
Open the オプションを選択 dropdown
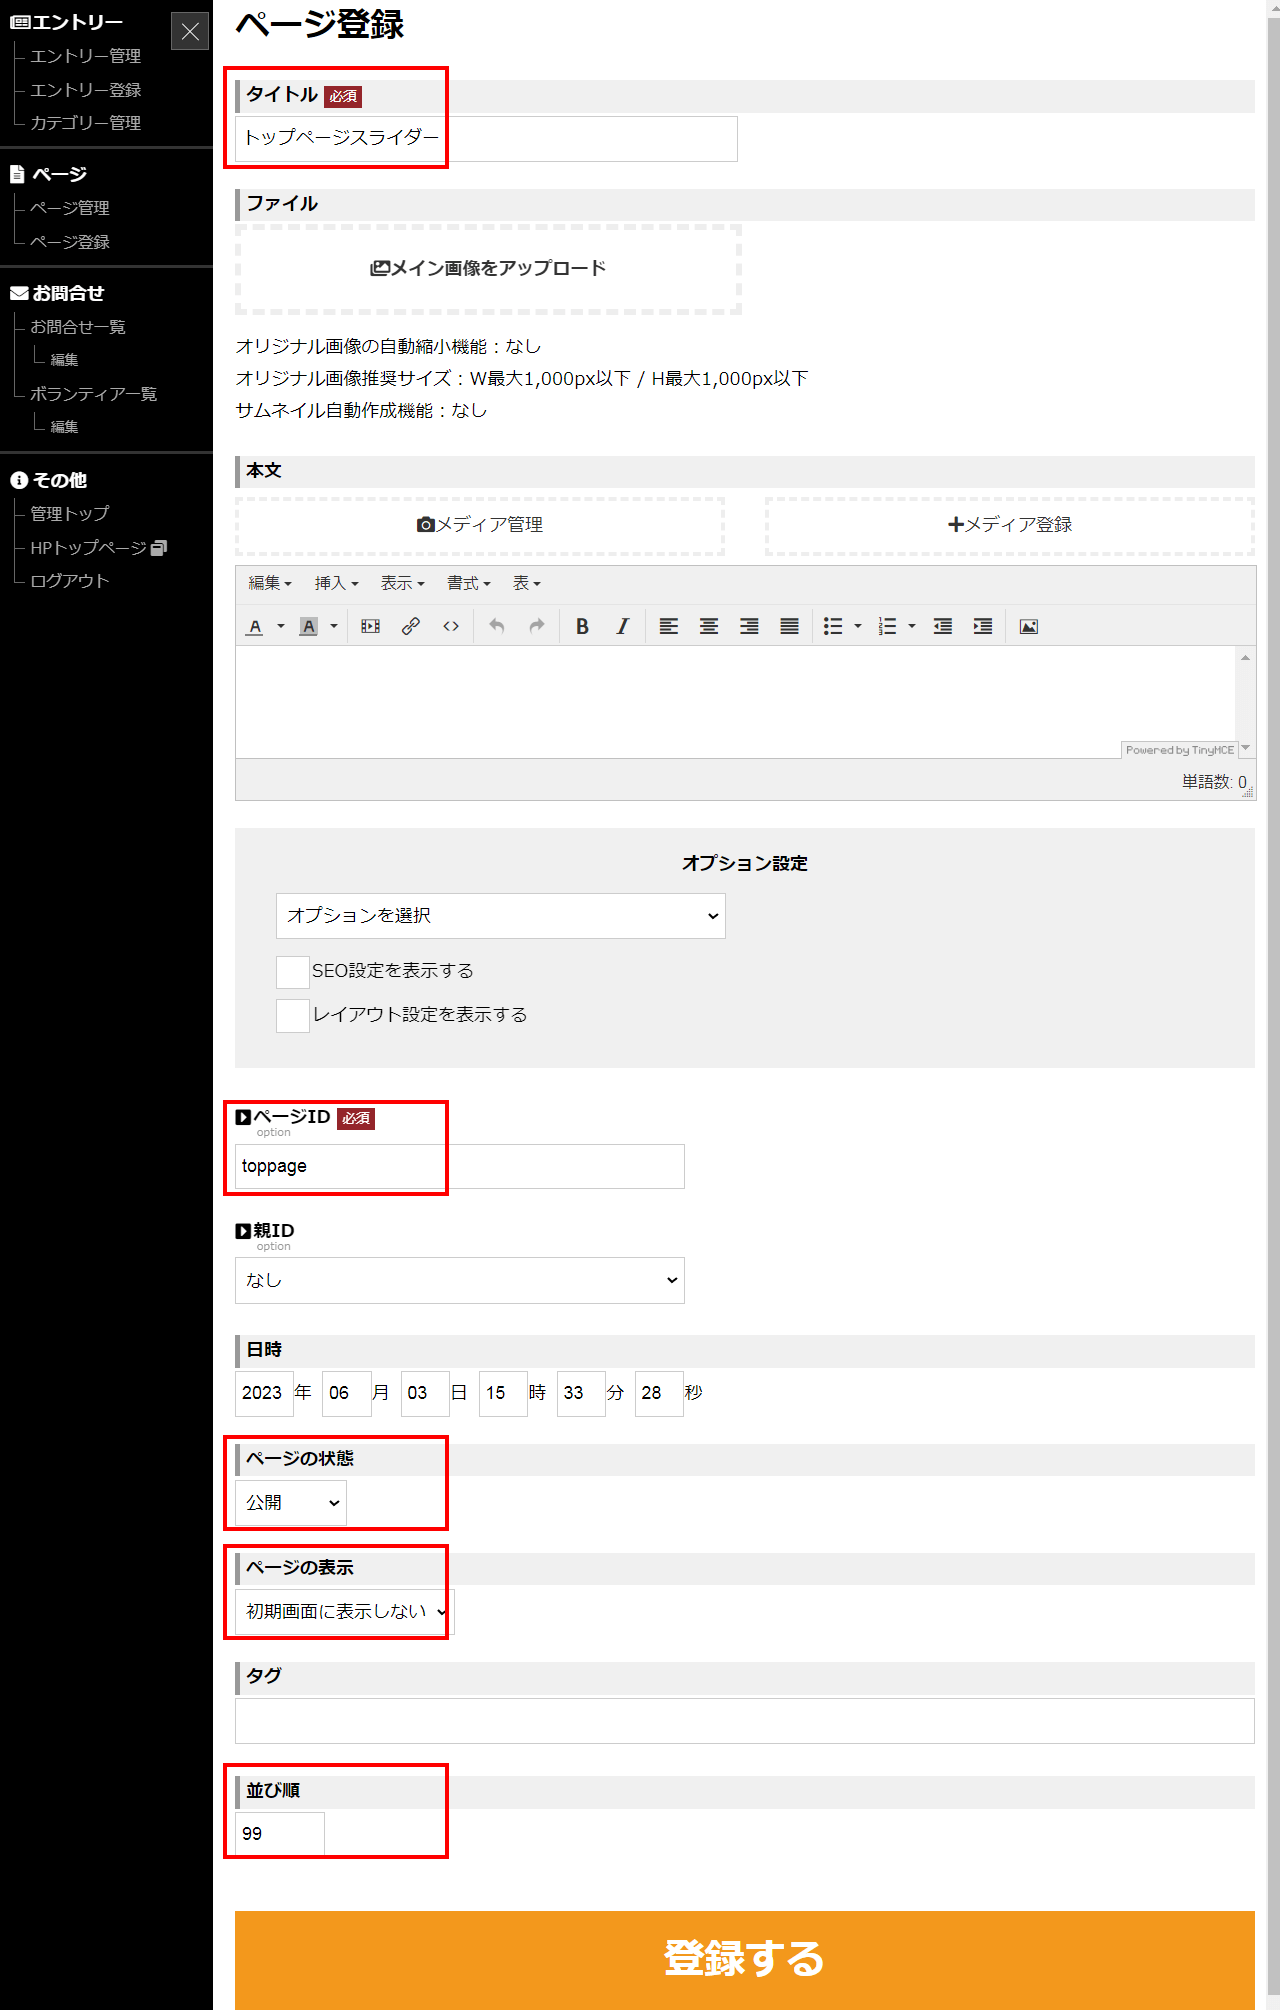500,916
